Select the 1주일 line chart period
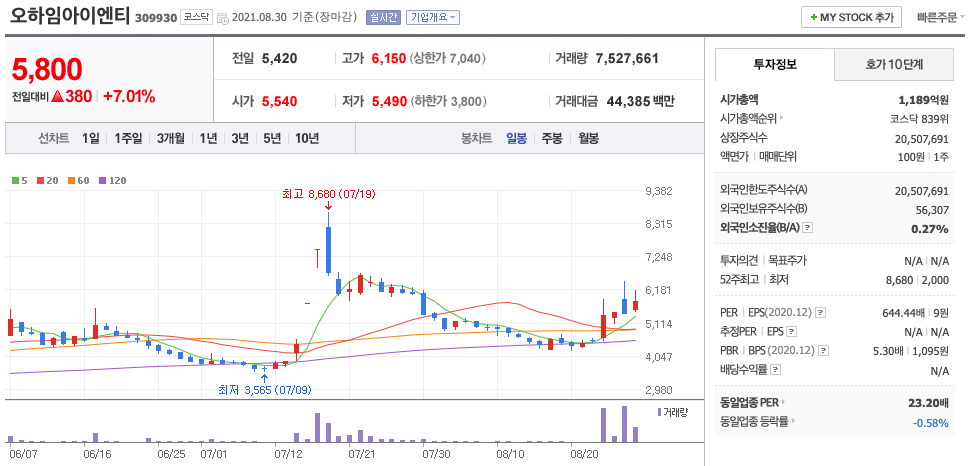Viewport: 973px width, 466px height. [128, 138]
